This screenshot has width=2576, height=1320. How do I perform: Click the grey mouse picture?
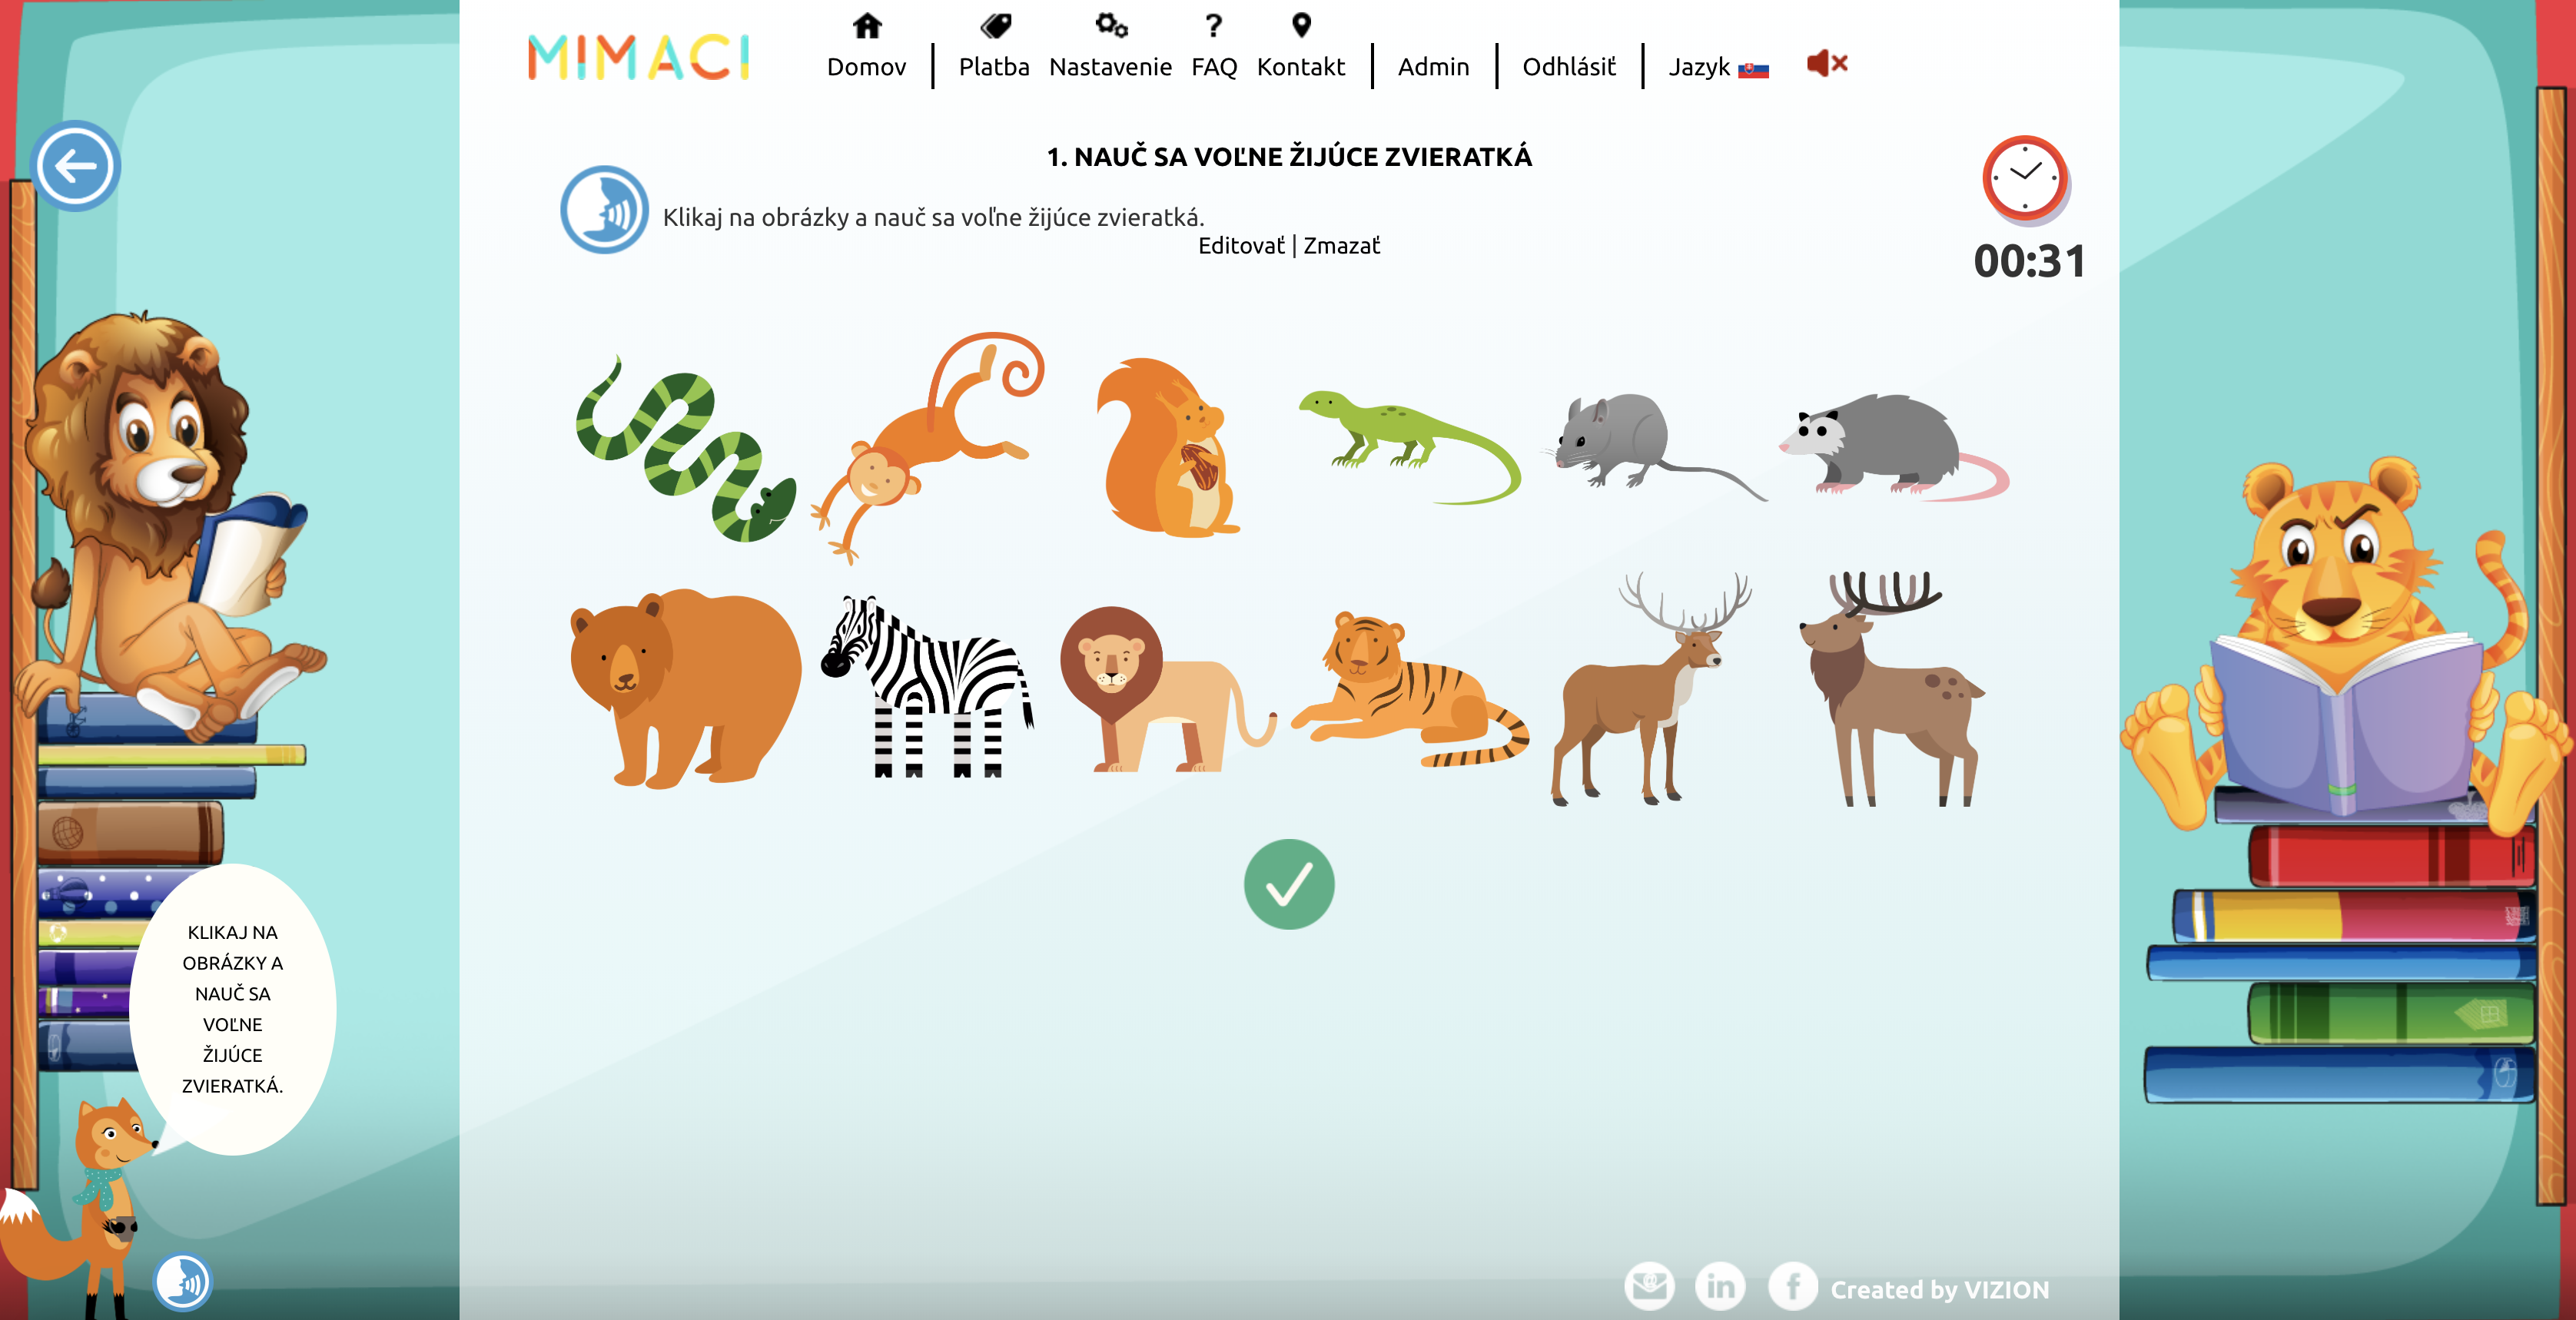(1655, 447)
